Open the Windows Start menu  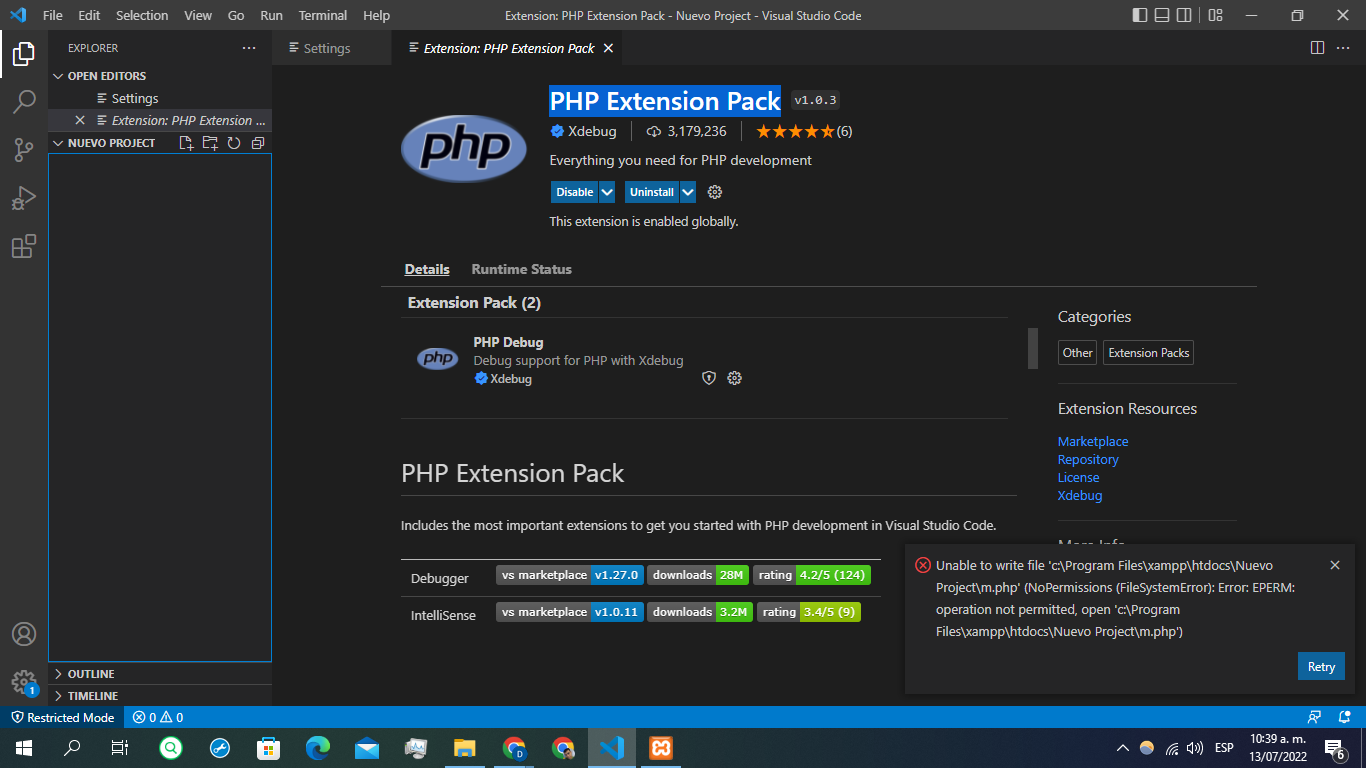[23, 747]
